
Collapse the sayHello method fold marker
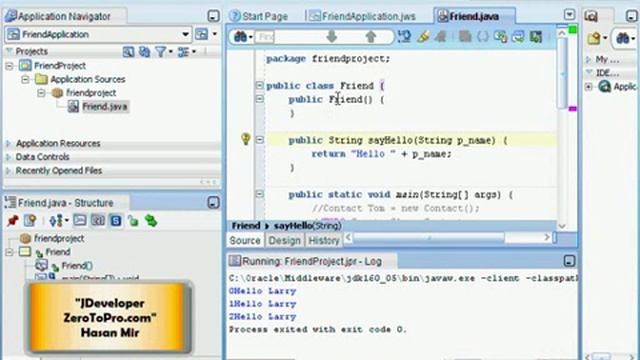coord(259,140)
